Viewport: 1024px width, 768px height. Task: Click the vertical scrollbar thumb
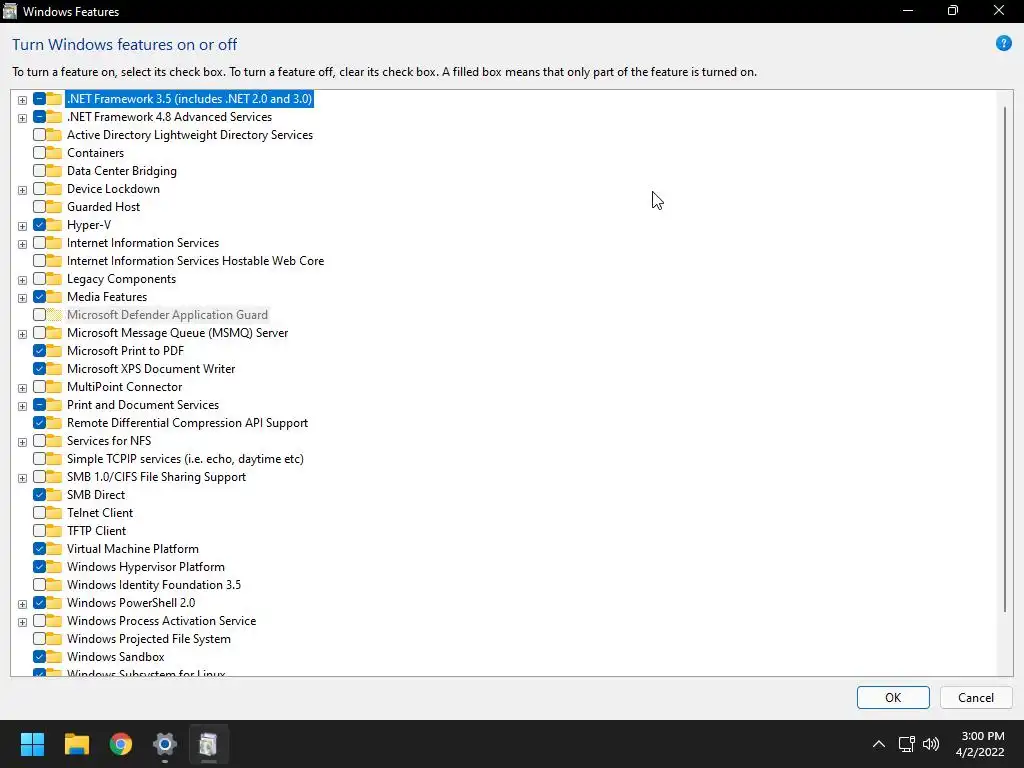[1005, 359]
